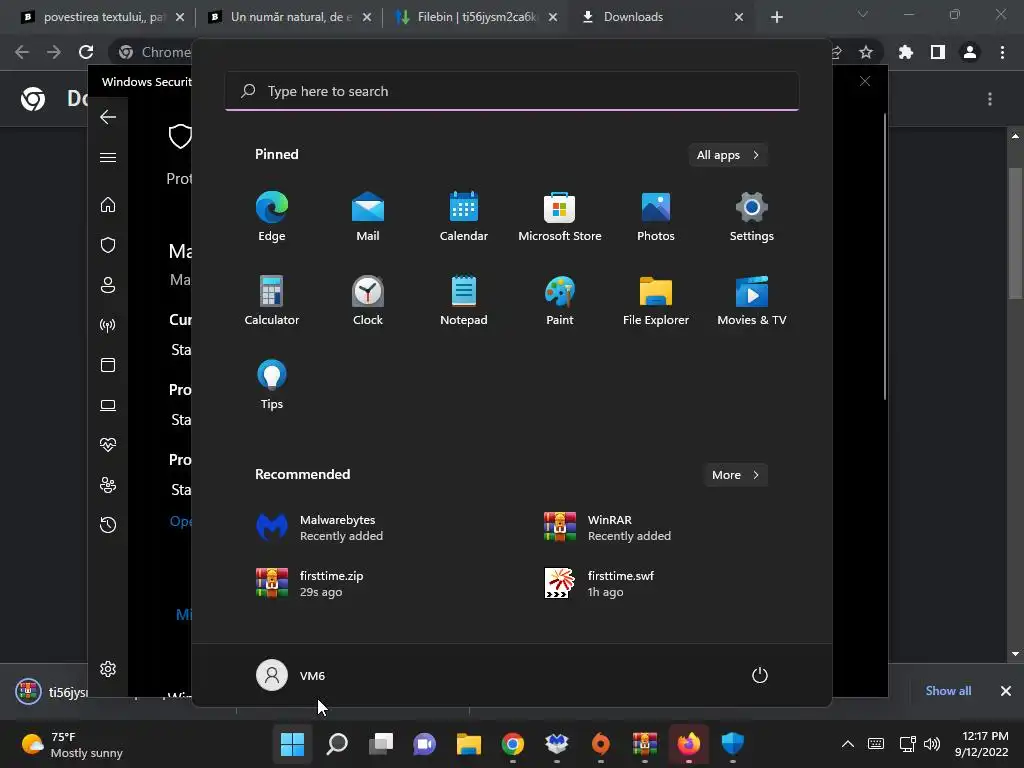Toggle Windows Security hamburger navigation menu
Viewport: 1024px width, 768px height.
[108, 157]
